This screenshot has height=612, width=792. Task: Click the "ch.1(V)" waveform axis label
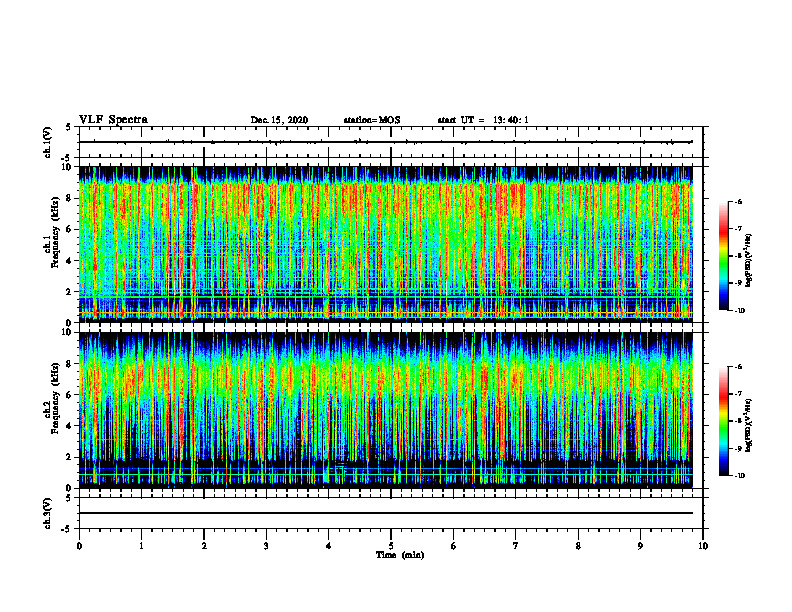click(x=47, y=142)
